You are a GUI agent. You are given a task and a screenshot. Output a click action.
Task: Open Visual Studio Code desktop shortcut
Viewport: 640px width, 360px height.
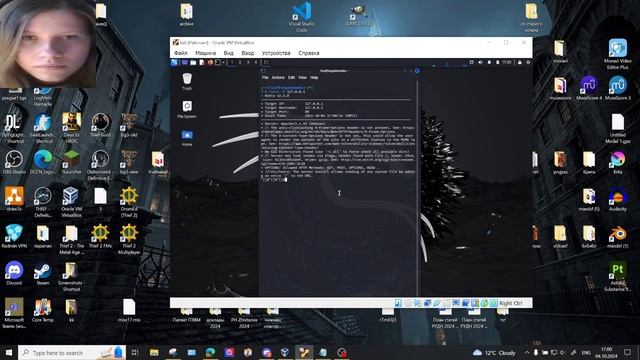302,17
